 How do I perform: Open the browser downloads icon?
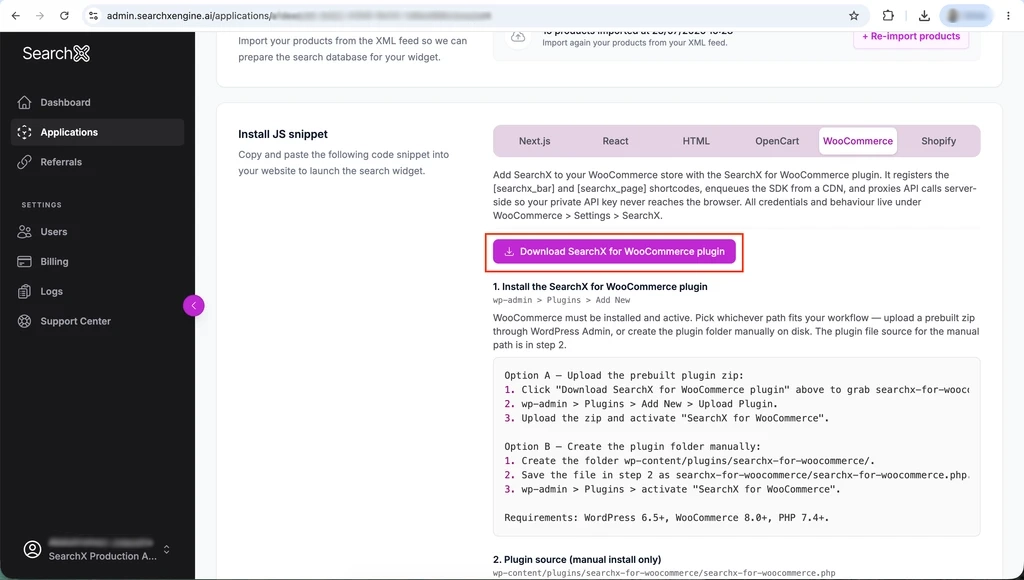[x=923, y=16]
